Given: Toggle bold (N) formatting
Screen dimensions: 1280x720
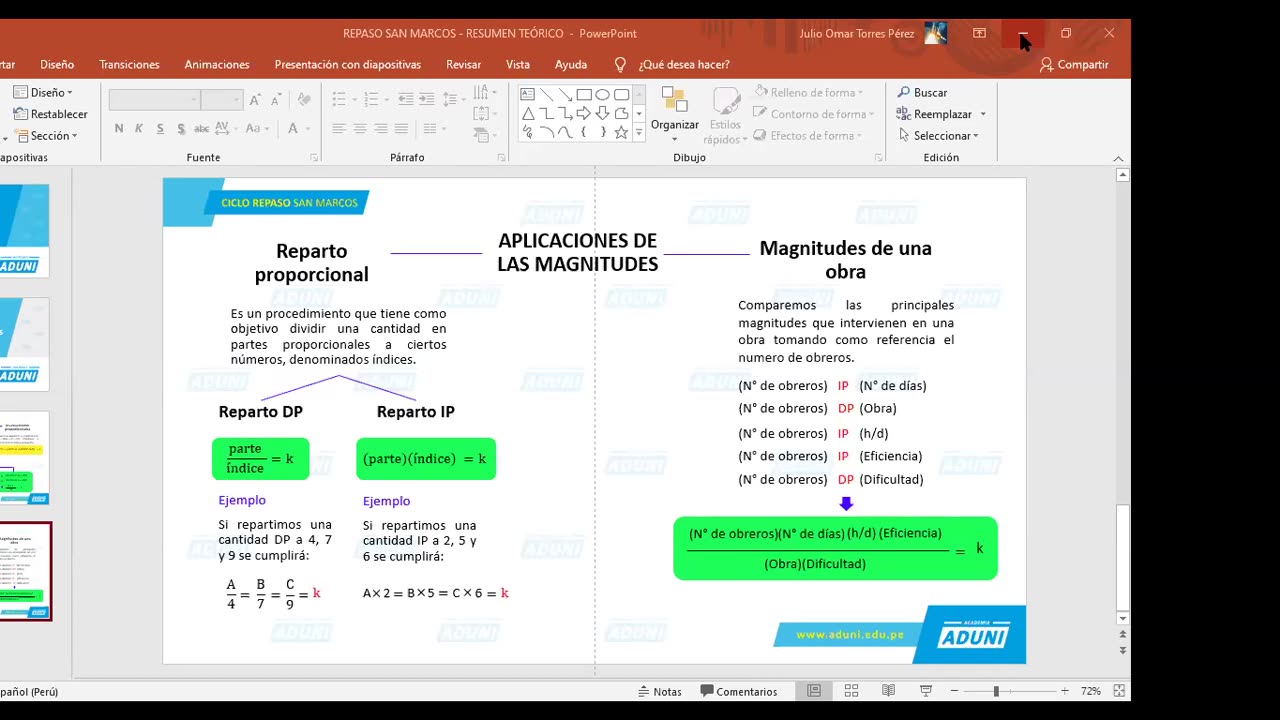Looking at the screenshot, I should [x=119, y=128].
